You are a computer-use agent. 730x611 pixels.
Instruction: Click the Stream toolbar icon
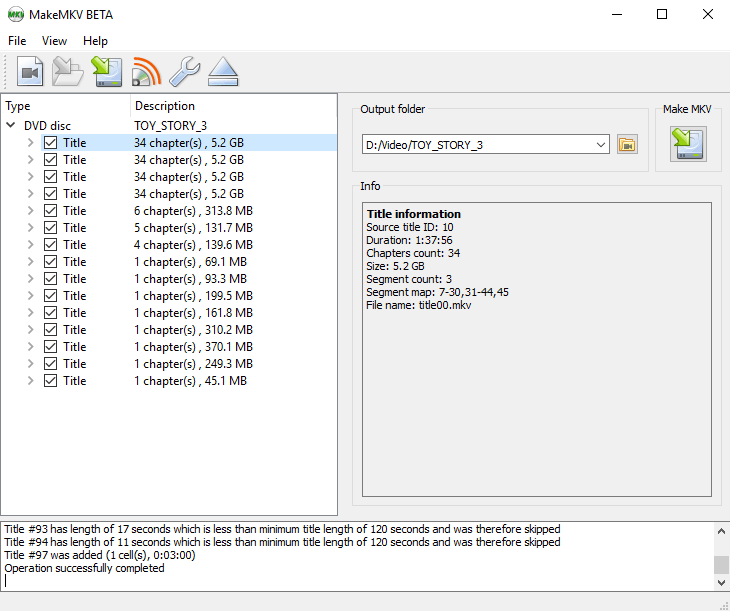[x=146, y=71]
